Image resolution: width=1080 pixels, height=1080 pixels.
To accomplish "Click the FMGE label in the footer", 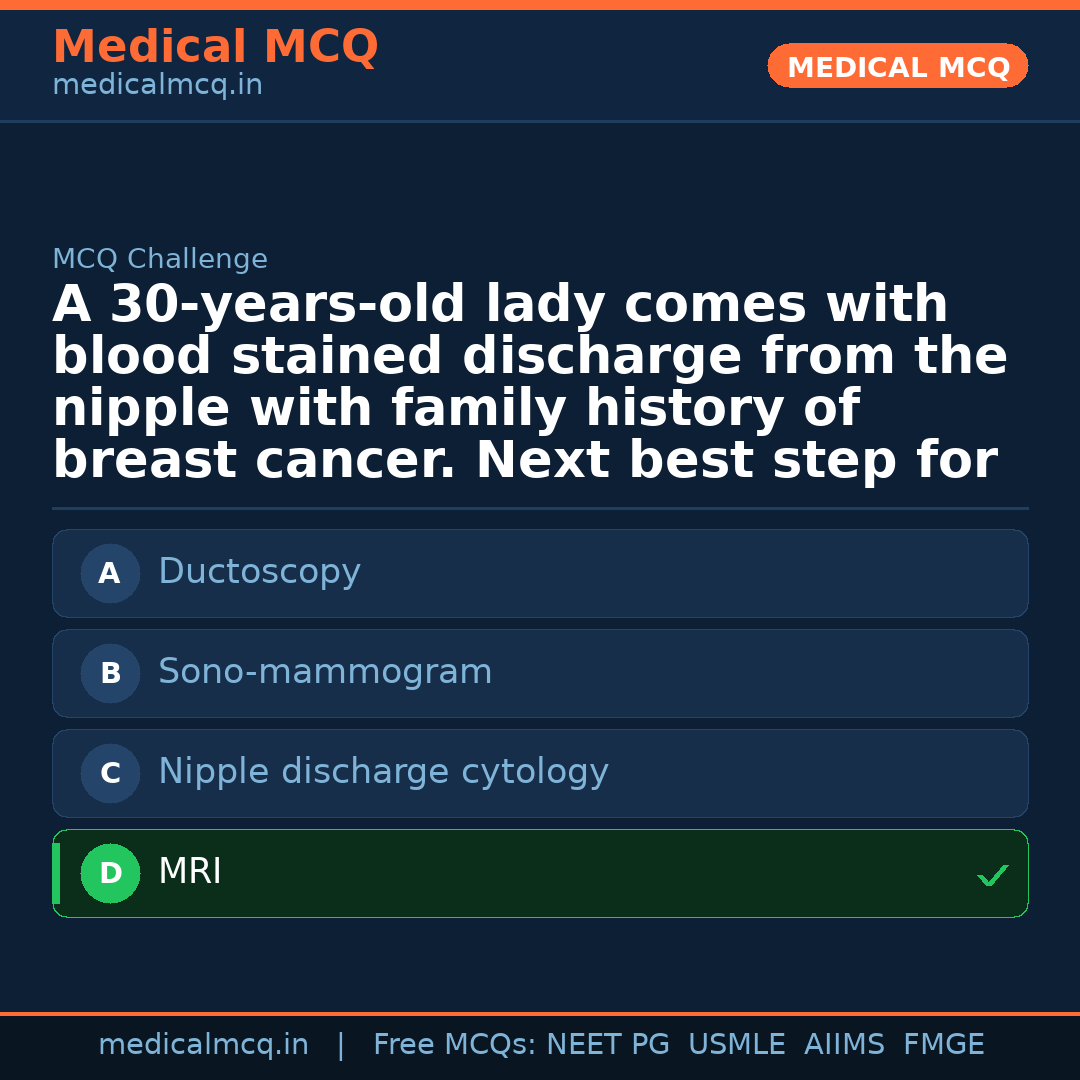I will 943,1043.
